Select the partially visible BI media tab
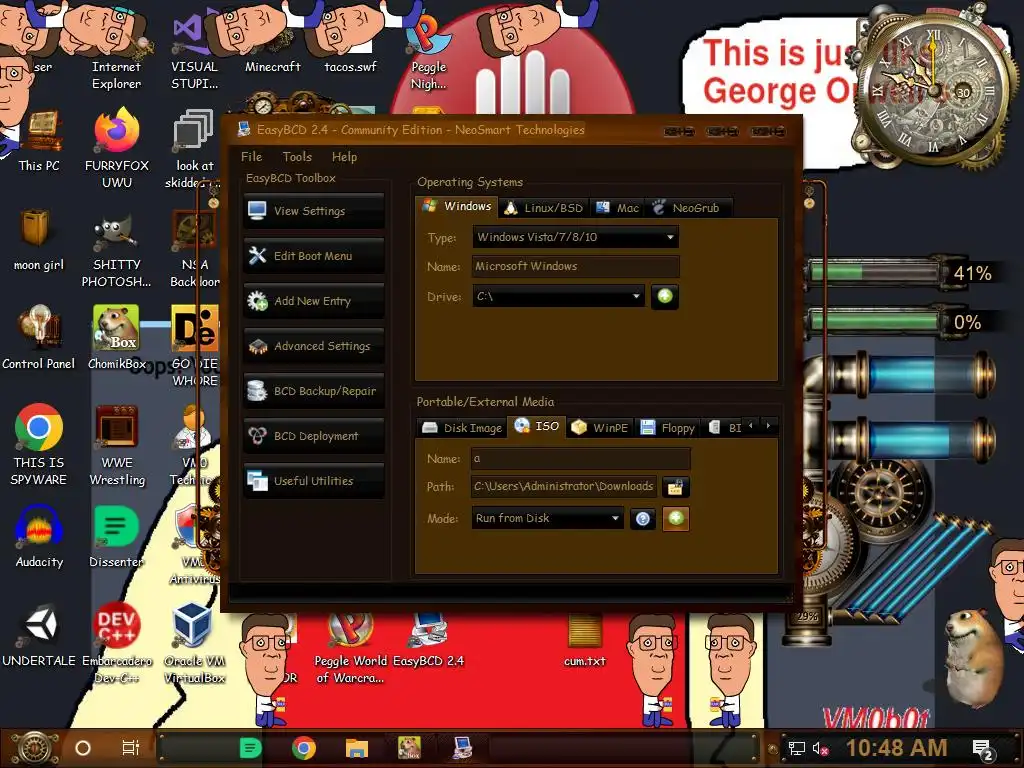 [x=725, y=428]
